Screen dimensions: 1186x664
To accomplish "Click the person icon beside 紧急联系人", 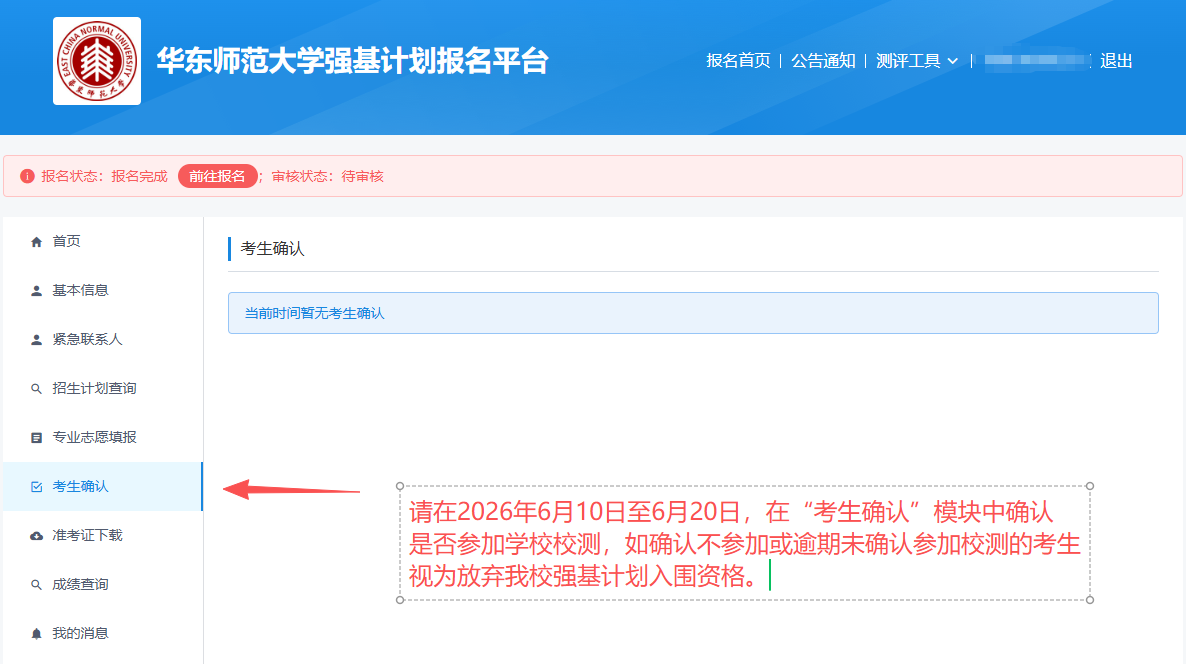I will (37, 340).
